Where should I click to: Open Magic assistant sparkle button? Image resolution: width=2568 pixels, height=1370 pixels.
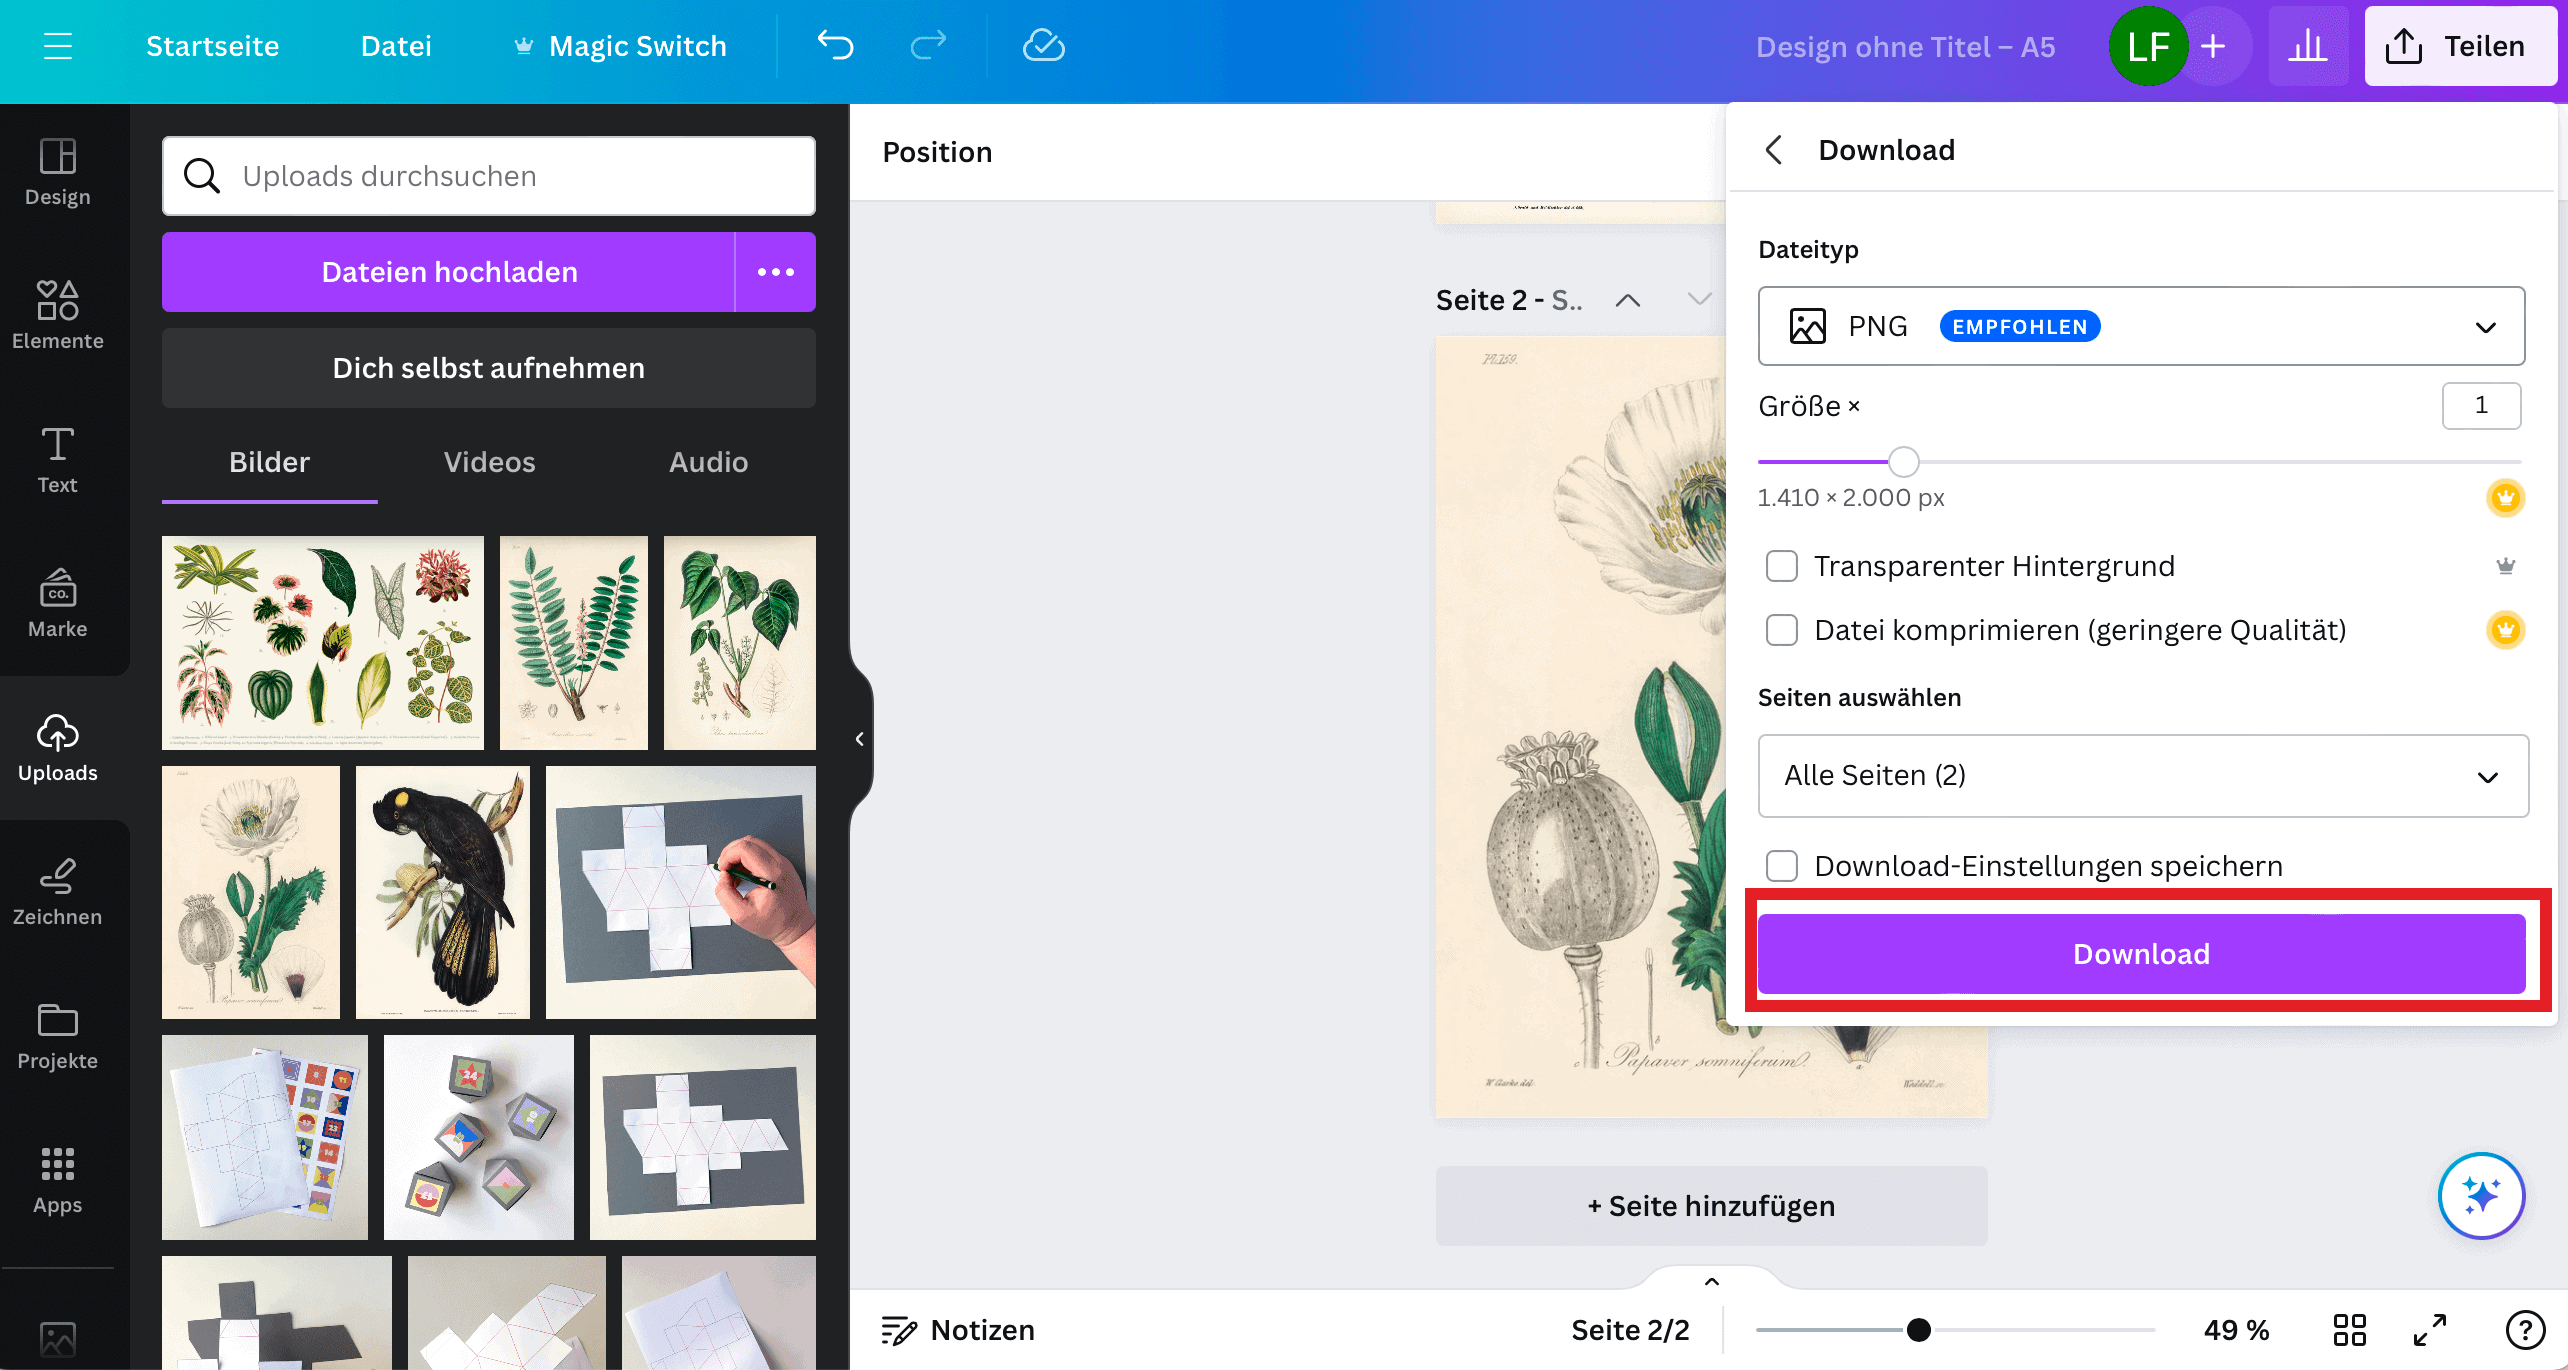pos(2482,1196)
